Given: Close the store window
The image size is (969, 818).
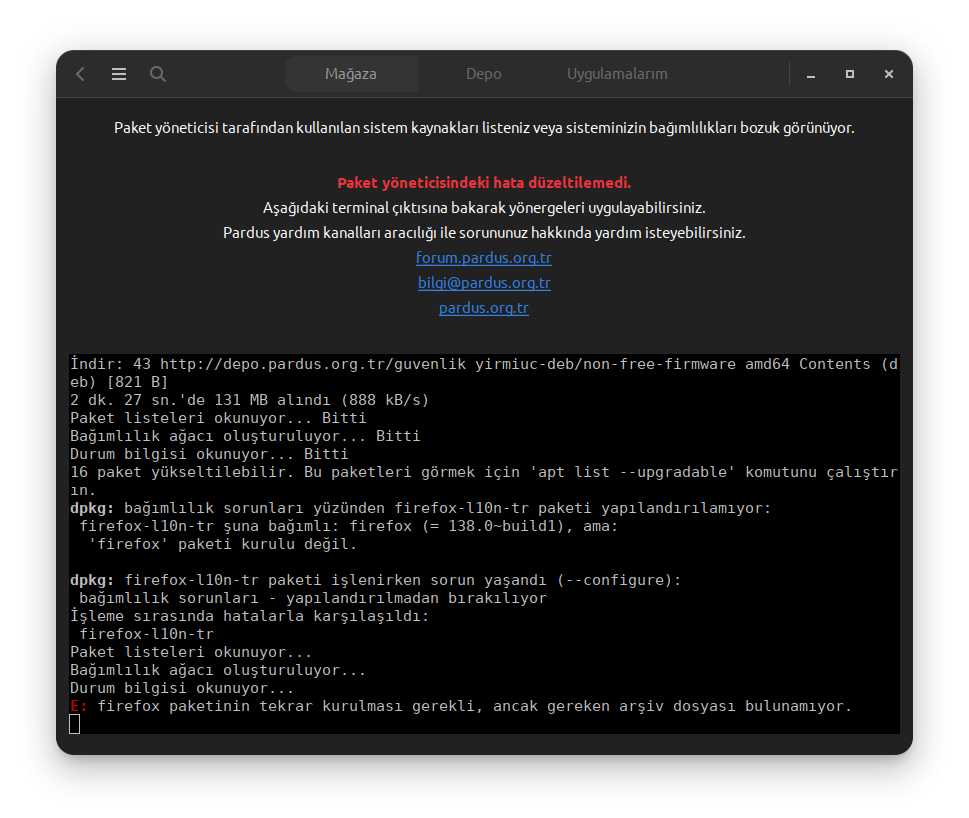Looking at the screenshot, I should pyautogui.click(x=889, y=74).
